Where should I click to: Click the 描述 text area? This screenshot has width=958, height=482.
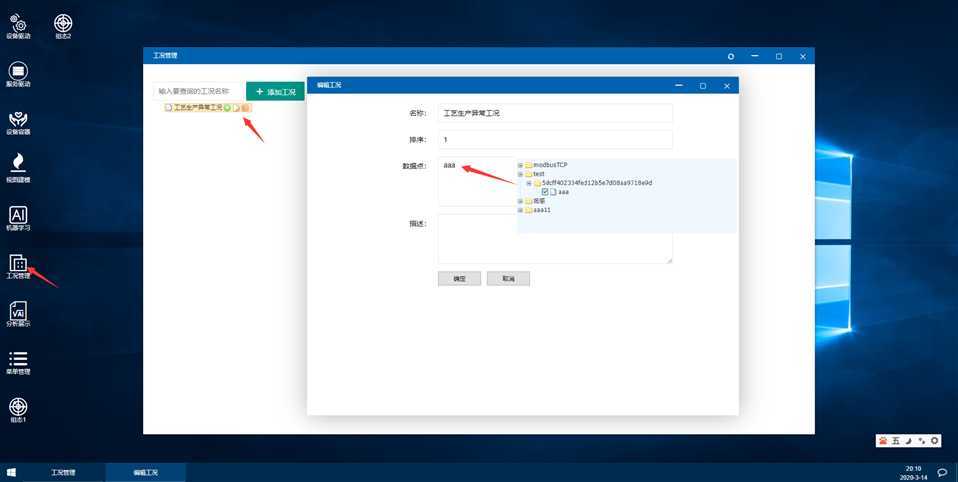pyautogui.click(x=555, y=239)
